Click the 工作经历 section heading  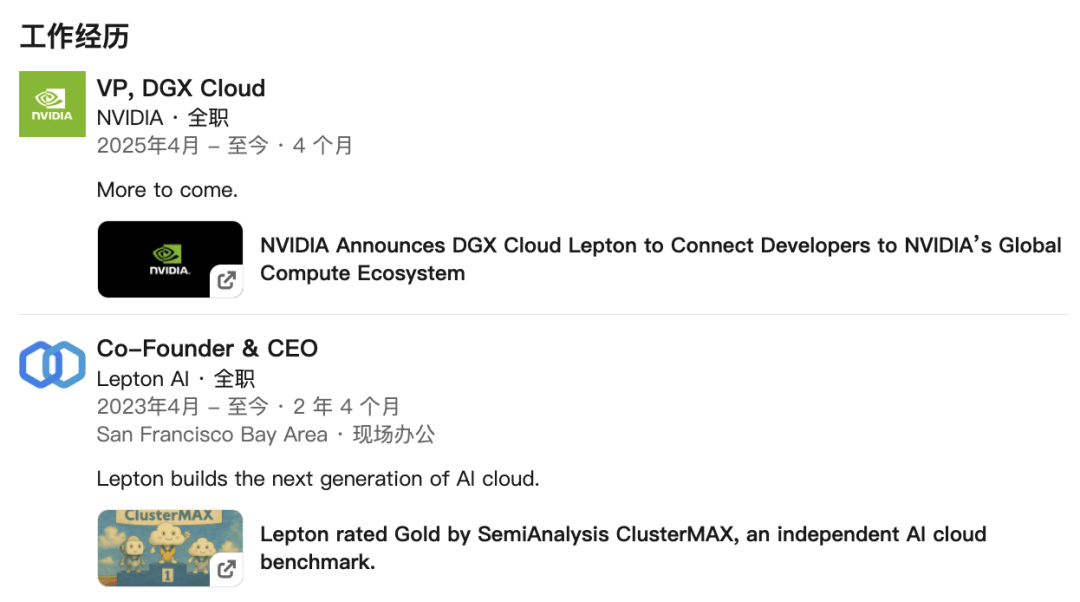tap(74, 37)
